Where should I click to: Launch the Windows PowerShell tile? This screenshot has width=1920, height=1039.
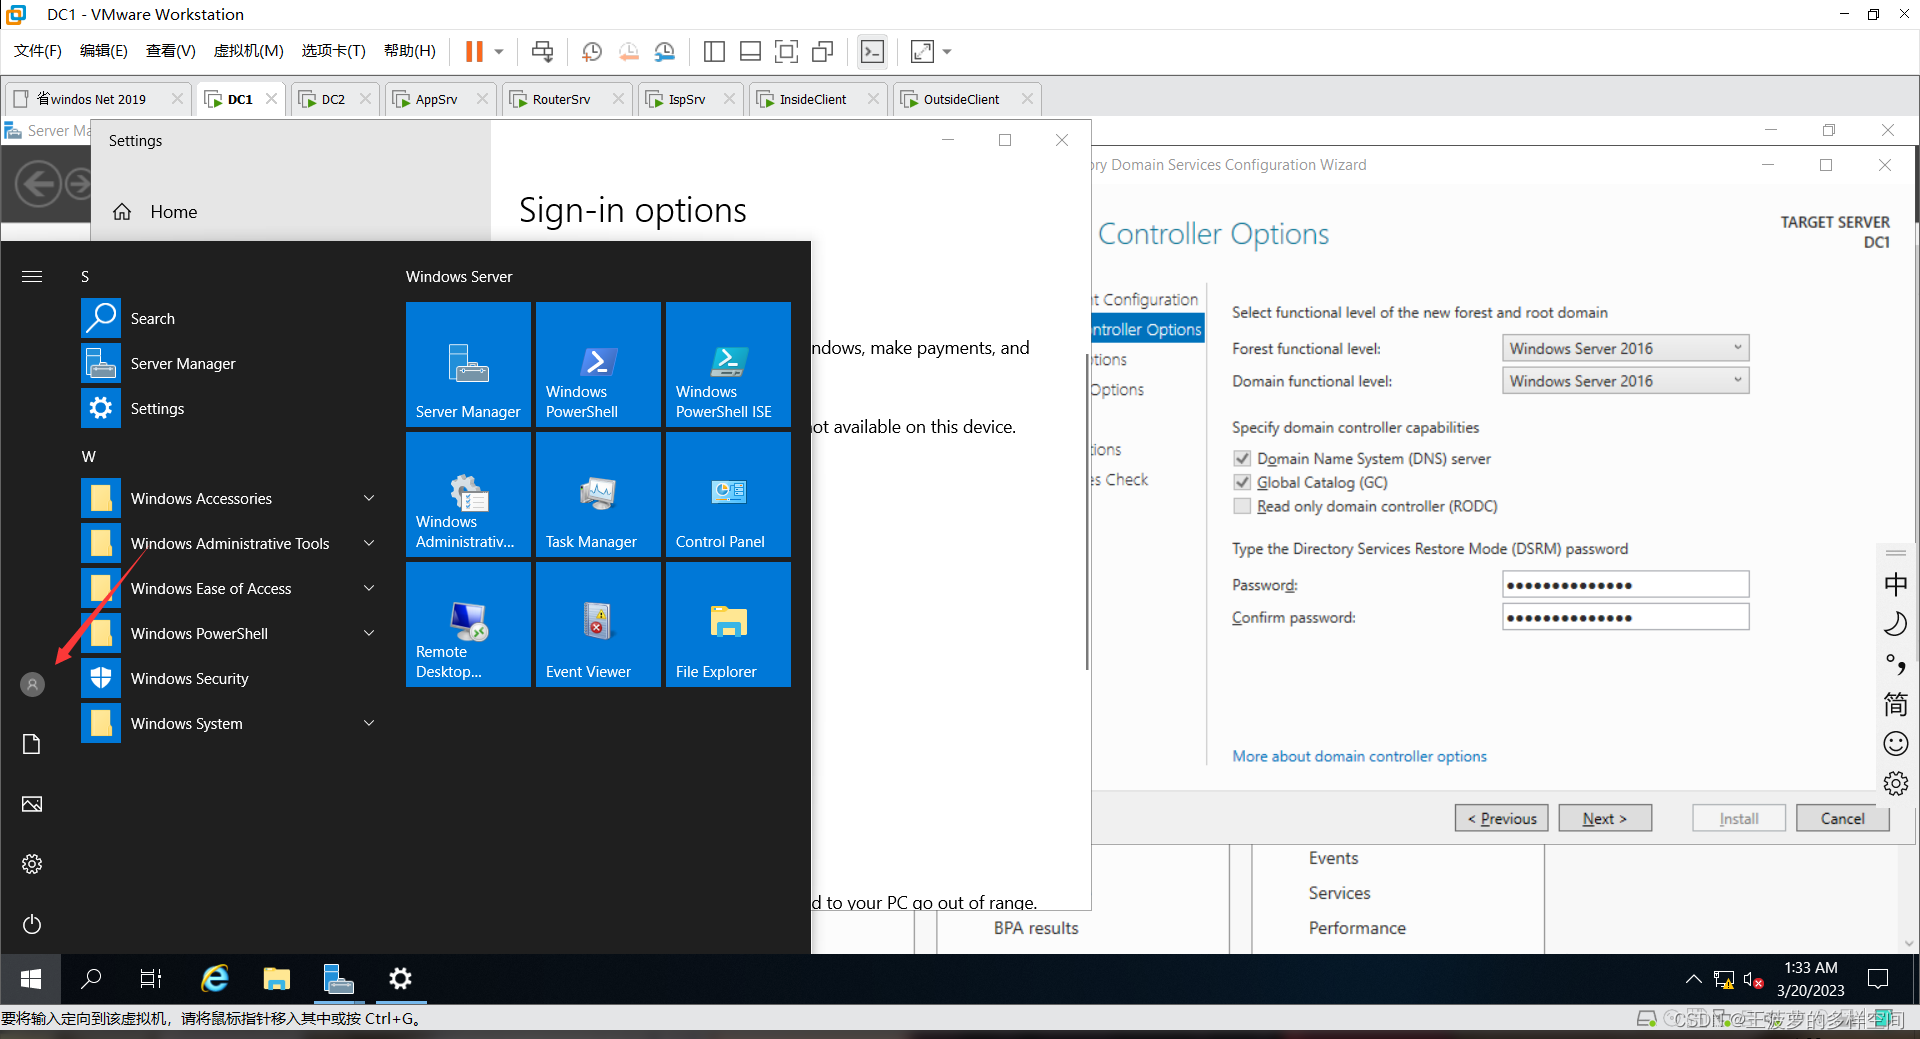598,365
